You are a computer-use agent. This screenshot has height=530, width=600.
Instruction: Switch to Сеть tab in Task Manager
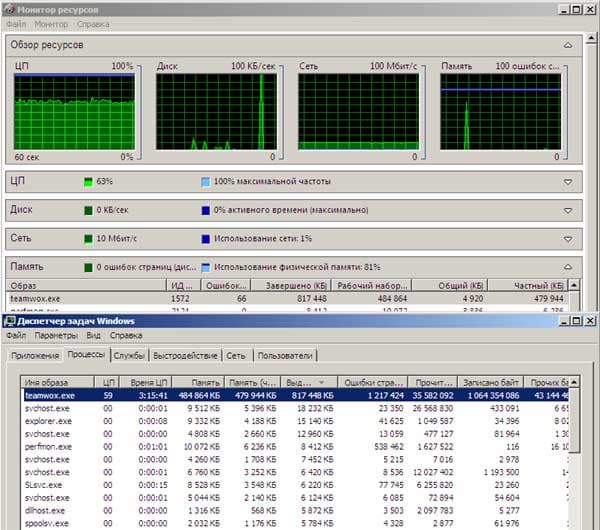[x=236, y=356]
